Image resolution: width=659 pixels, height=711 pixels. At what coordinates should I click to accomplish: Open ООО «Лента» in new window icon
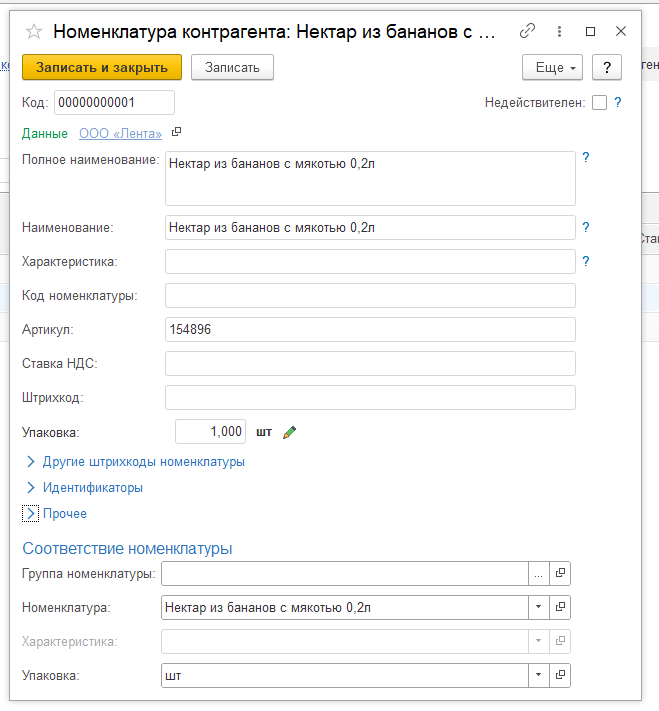(x=177, y=132)
